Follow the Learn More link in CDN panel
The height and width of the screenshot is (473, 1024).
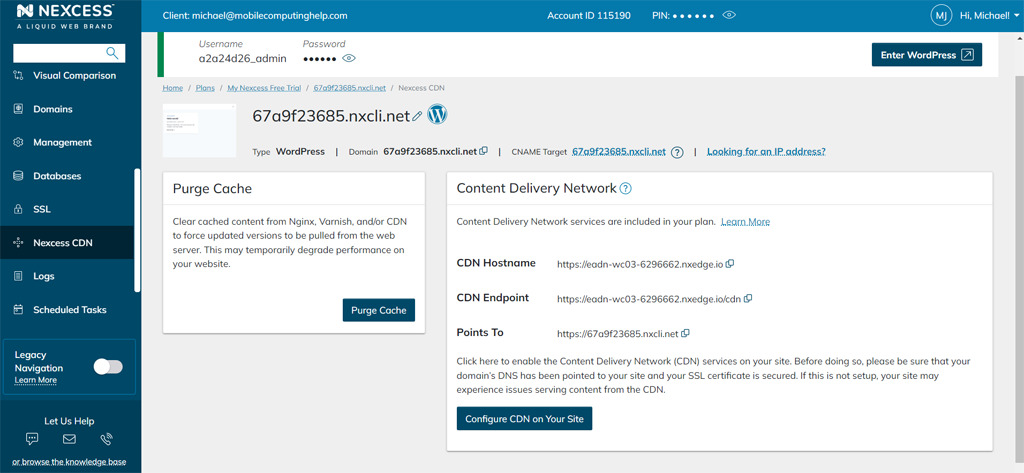(745, 222)
